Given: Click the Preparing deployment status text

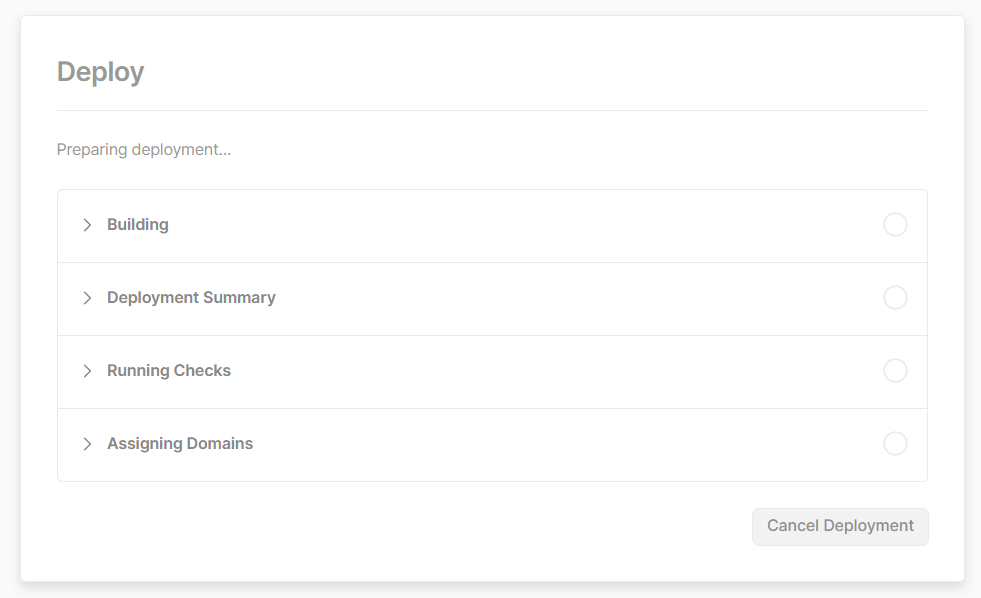Looking at the screenshot, I should (143, 150).
